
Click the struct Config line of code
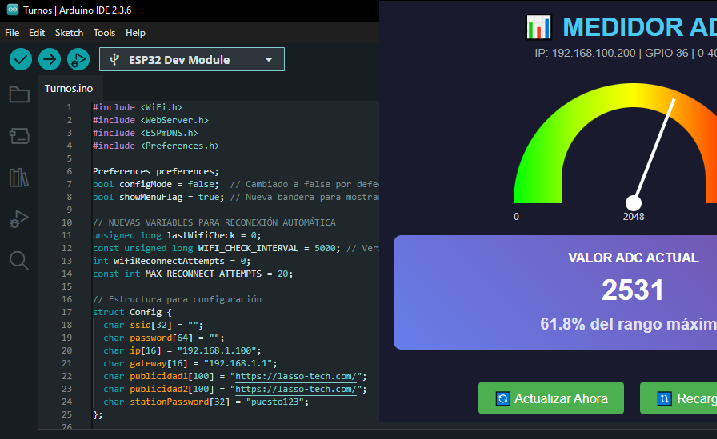[x=132, y=312]
